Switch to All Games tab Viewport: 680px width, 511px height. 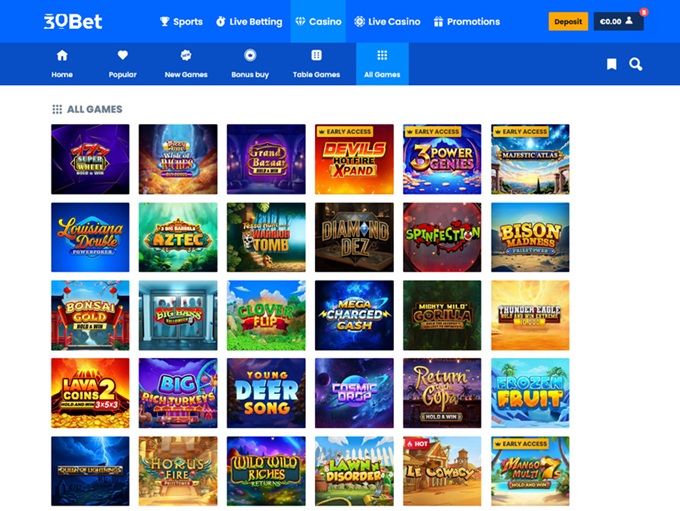click(382, 64)
